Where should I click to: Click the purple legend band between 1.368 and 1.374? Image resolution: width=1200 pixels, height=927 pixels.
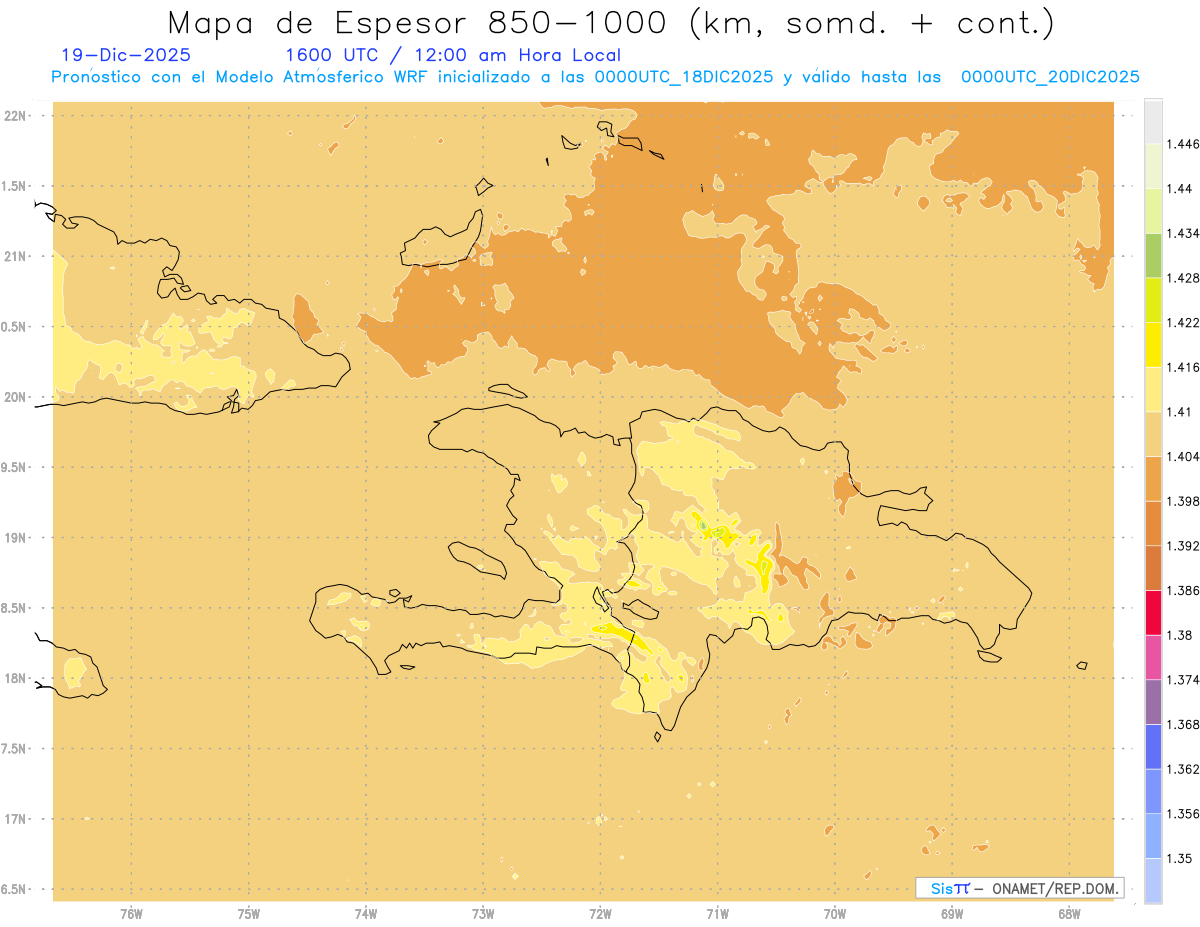[x=1153, y=702]
